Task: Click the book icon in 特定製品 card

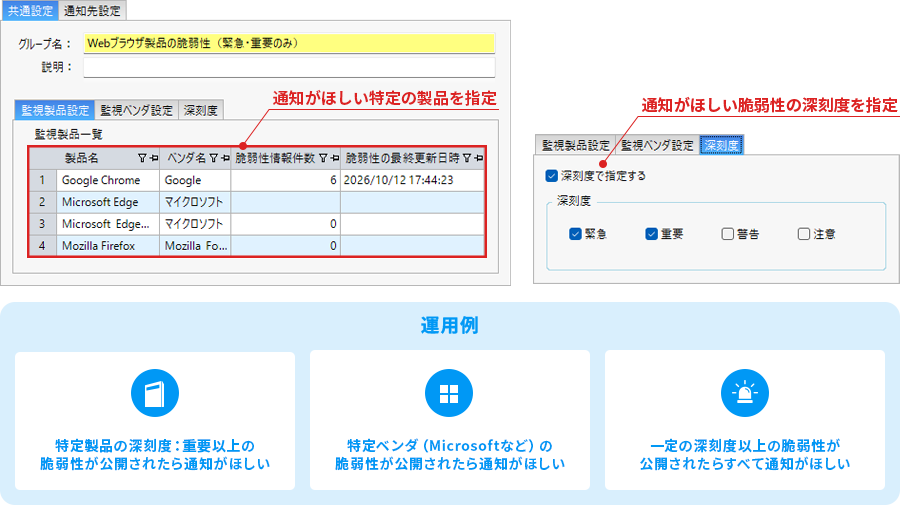Action: pos(155,393)
